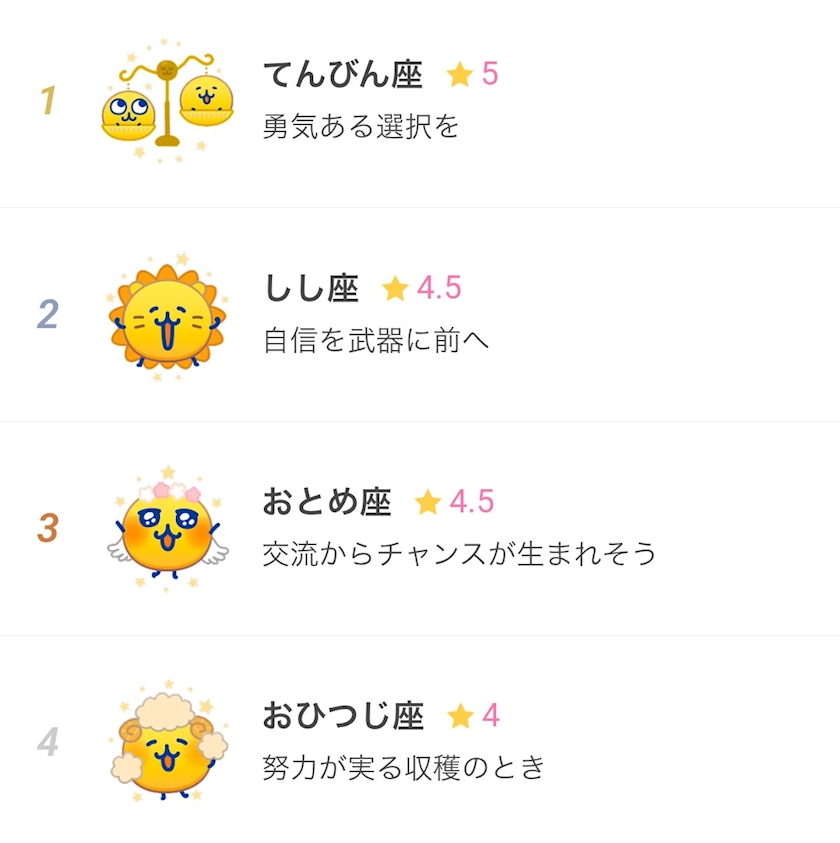Tap the Libra scales mascot icon
This screenshot has width=840, height=843.
pos(167,103)
